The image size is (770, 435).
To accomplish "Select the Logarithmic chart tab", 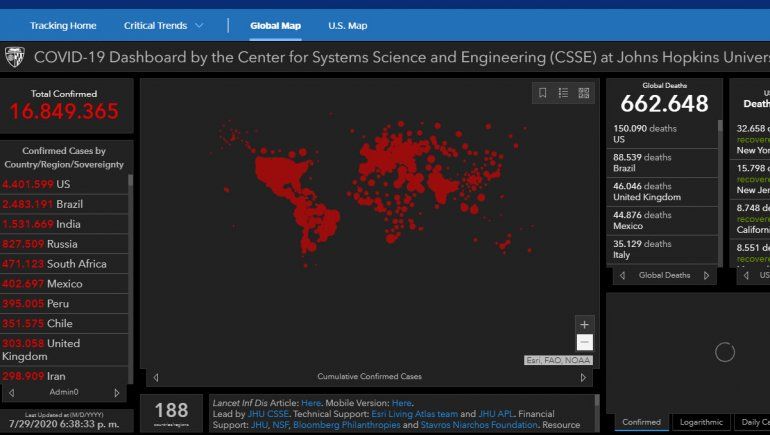I will click(x=701, y=422).
